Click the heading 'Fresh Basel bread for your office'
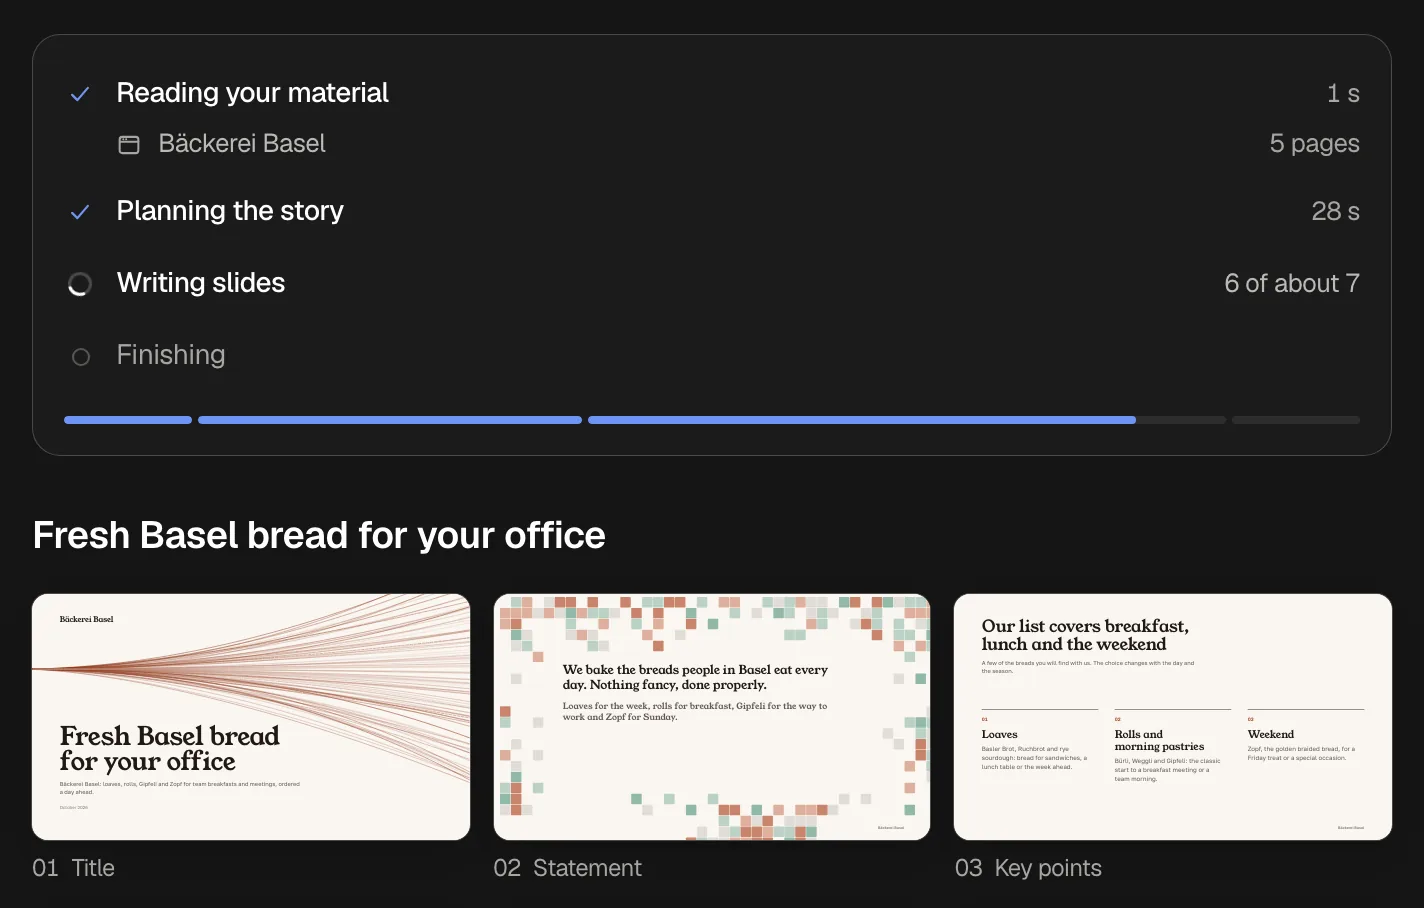This screenshot has height=908, width=1424. (319, 536)
